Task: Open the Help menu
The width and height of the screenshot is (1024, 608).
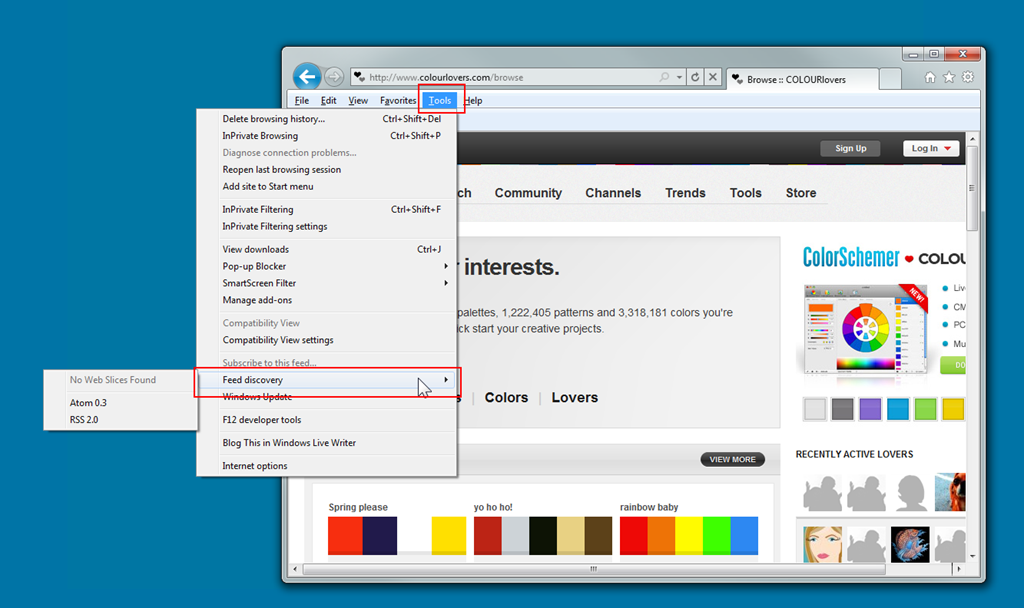Action: coord(473,101)
